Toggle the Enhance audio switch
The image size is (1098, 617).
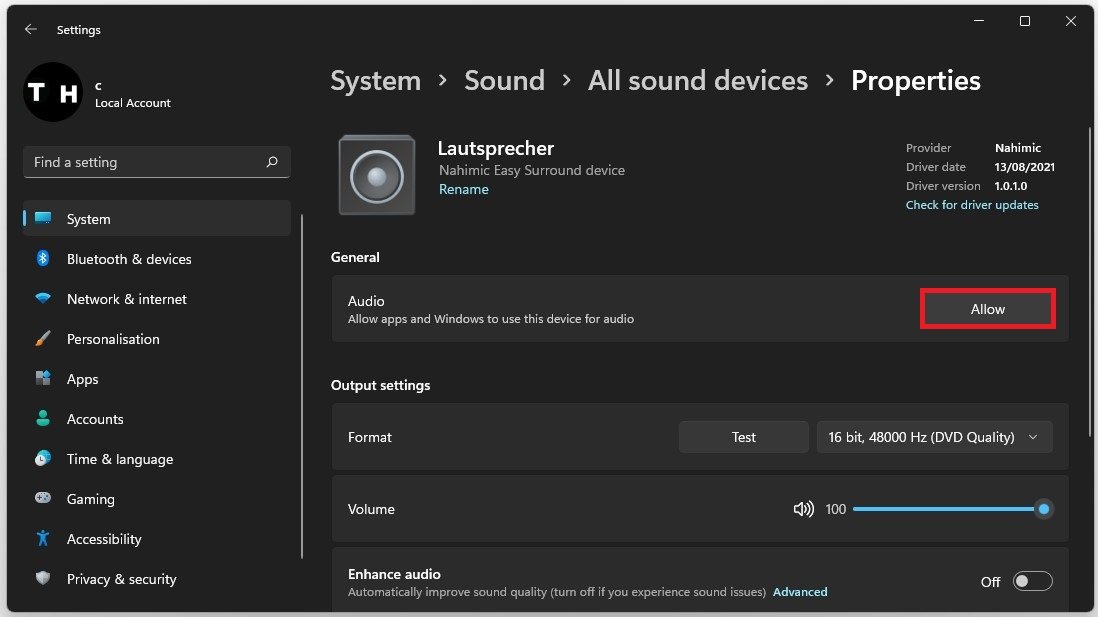[1032, 581]
